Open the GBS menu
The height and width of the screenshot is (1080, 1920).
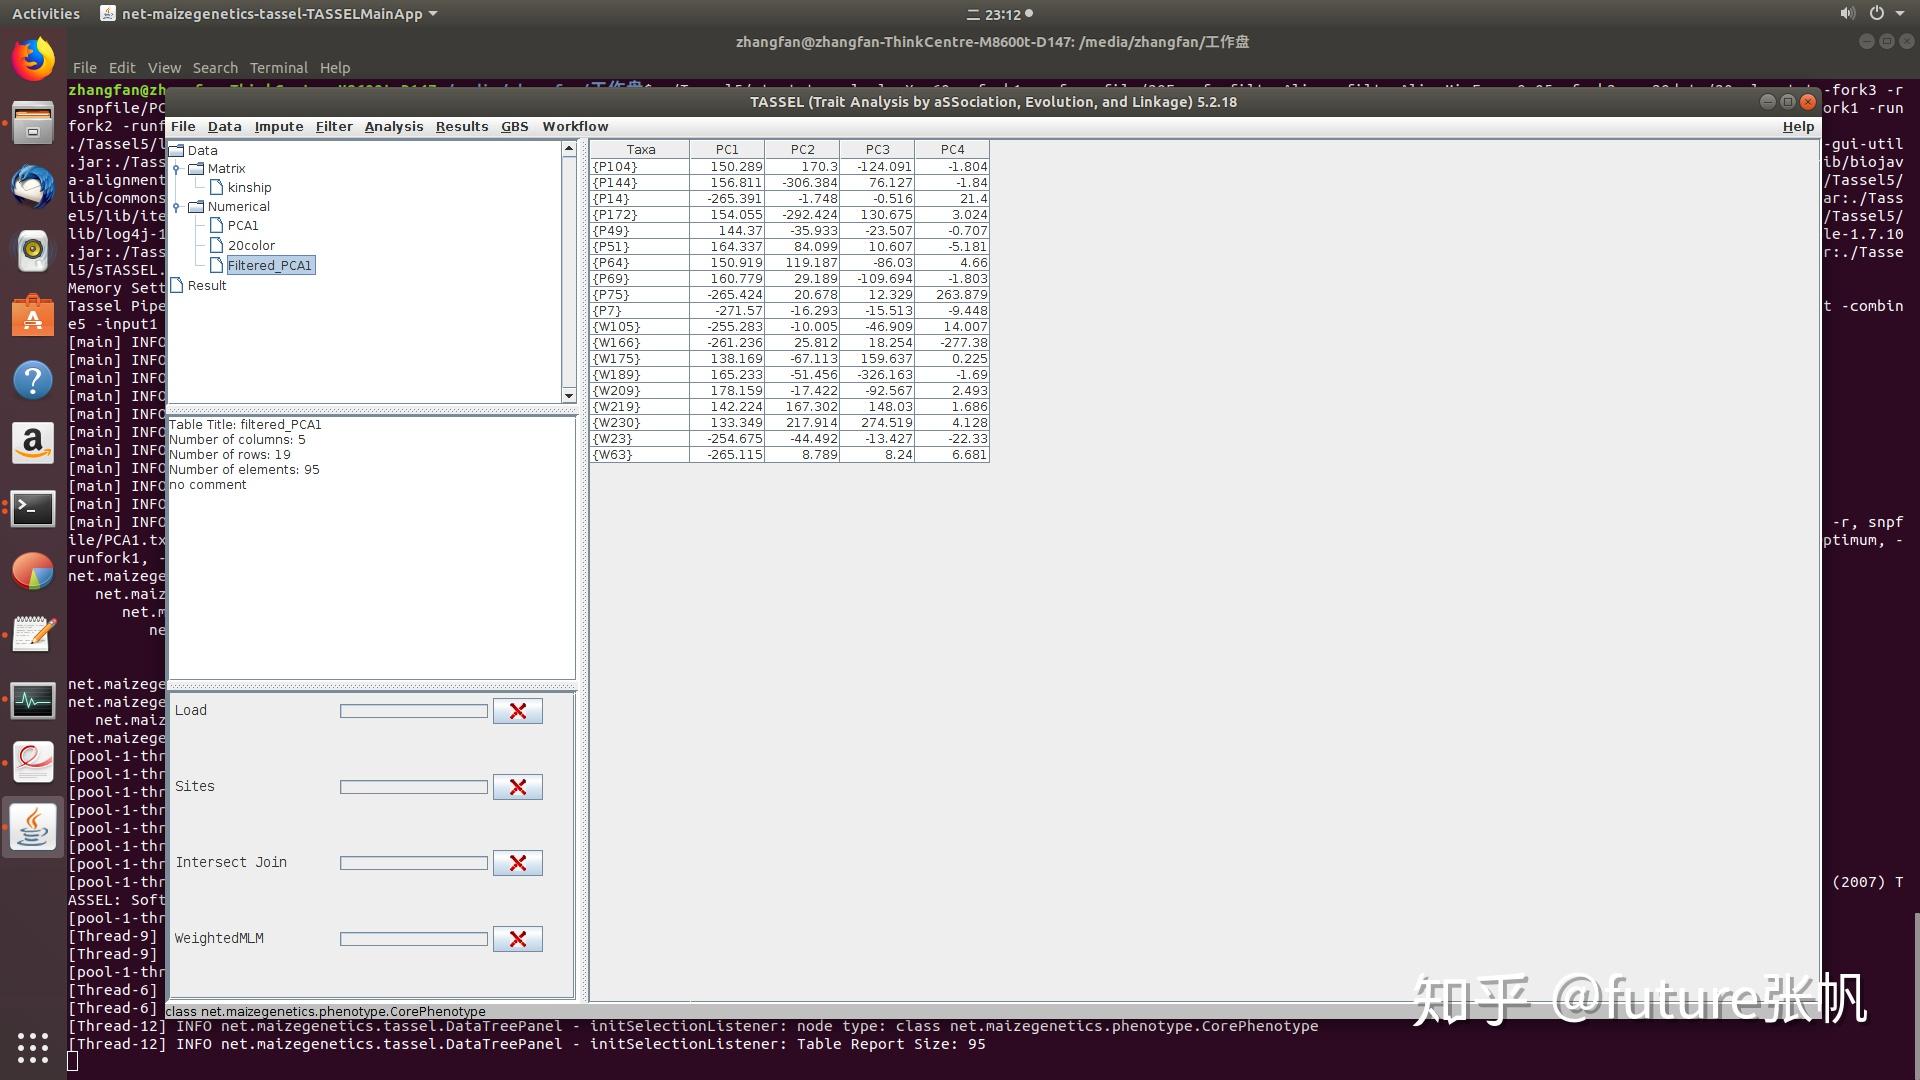(x=514, y=127)
